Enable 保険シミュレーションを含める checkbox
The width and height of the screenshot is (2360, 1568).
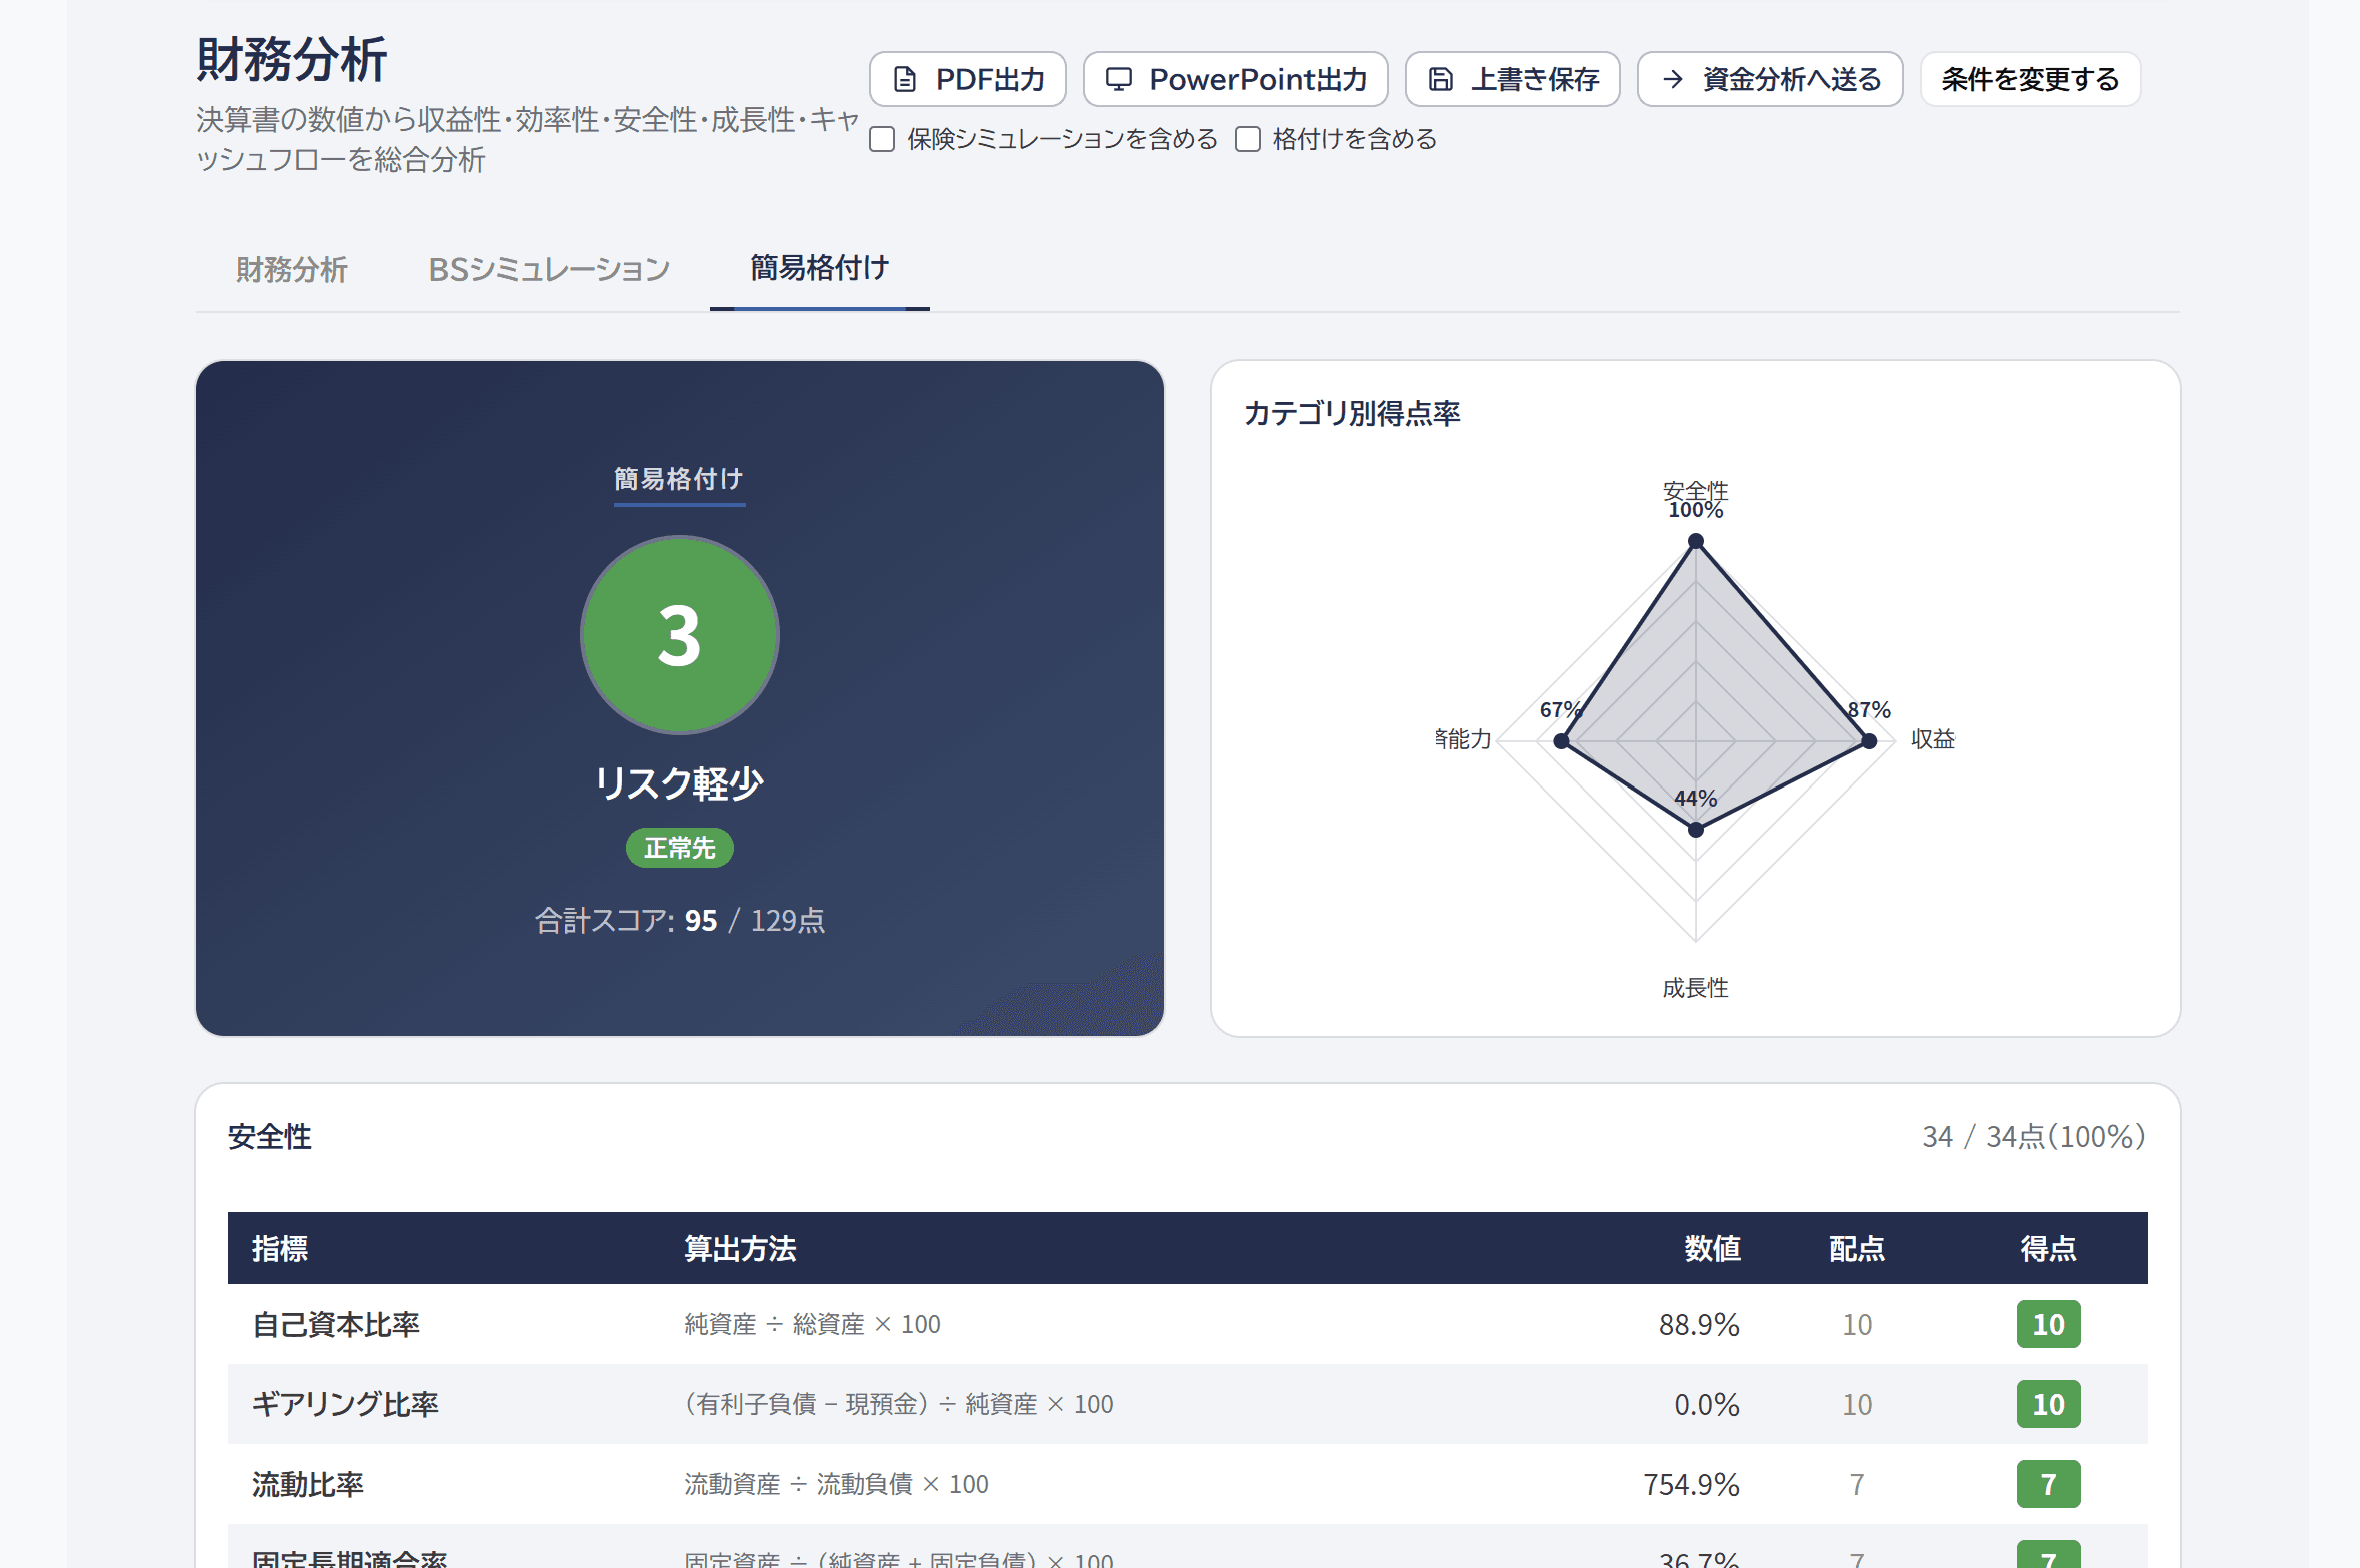[882, 139]
